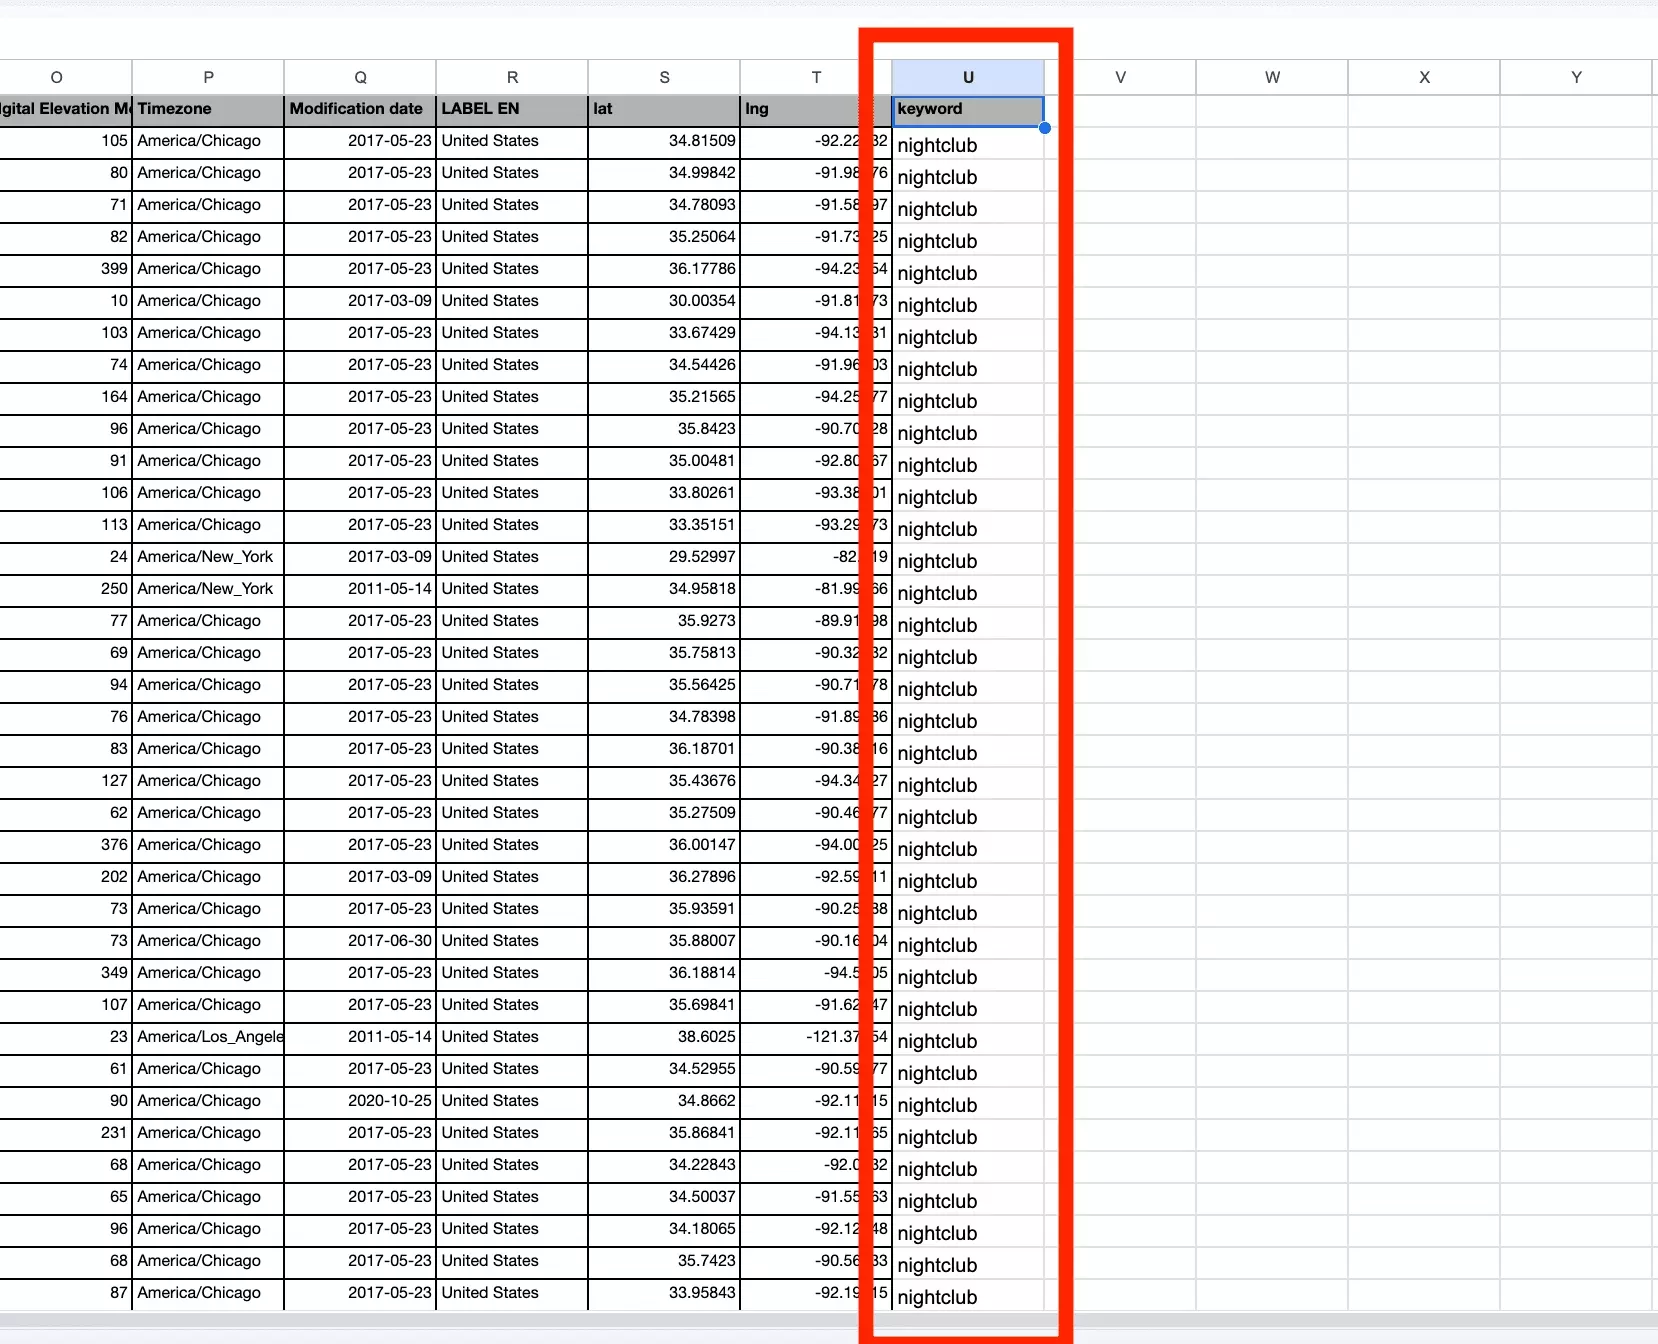Select entire column R via header

(x=512, y=77)
